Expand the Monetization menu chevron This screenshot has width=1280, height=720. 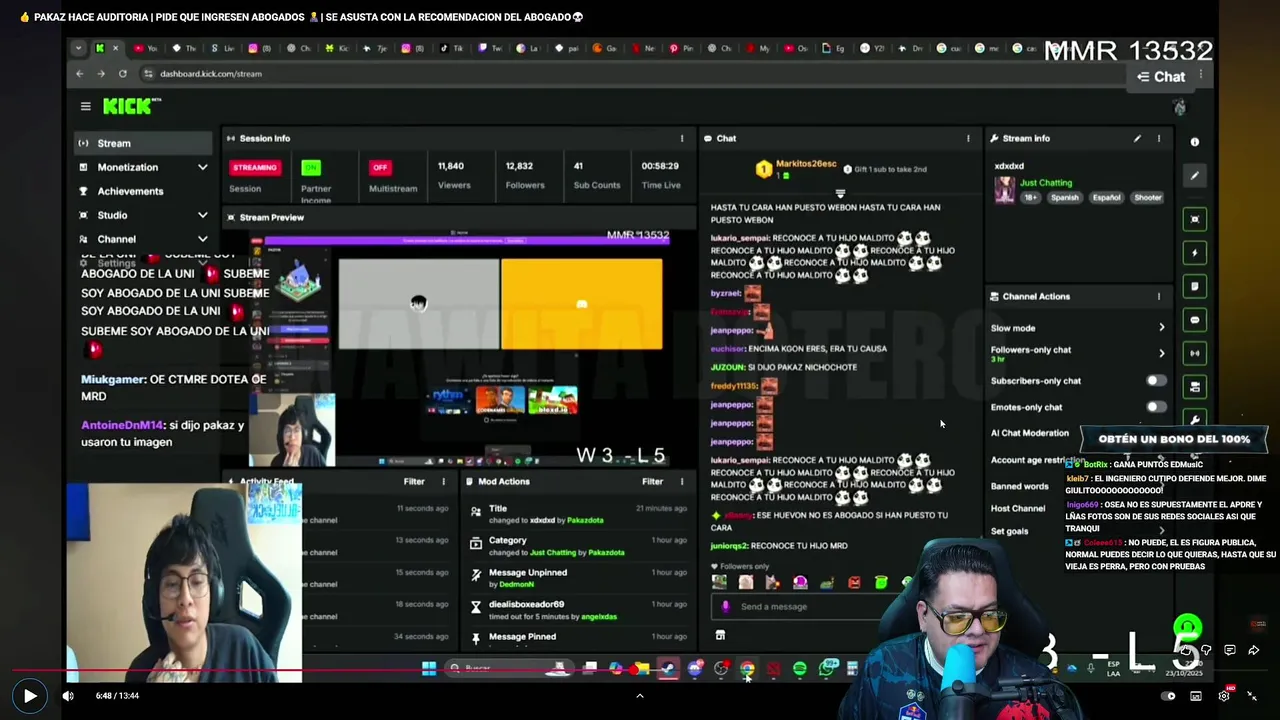202,167
